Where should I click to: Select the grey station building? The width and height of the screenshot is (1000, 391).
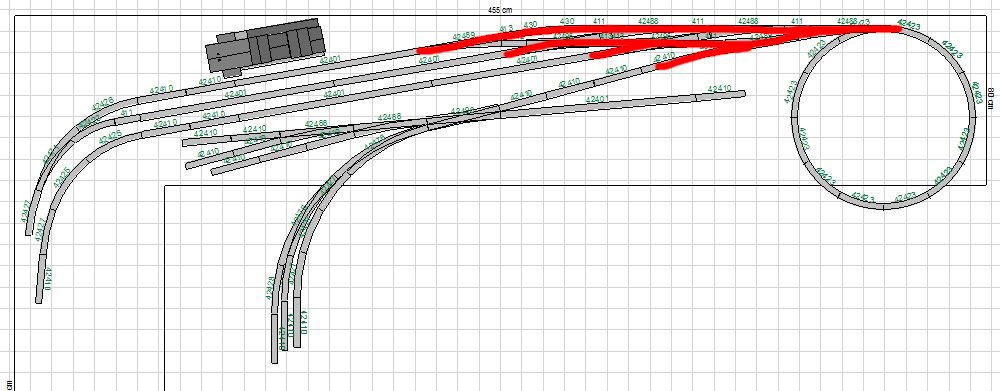(x=265, y=47)
